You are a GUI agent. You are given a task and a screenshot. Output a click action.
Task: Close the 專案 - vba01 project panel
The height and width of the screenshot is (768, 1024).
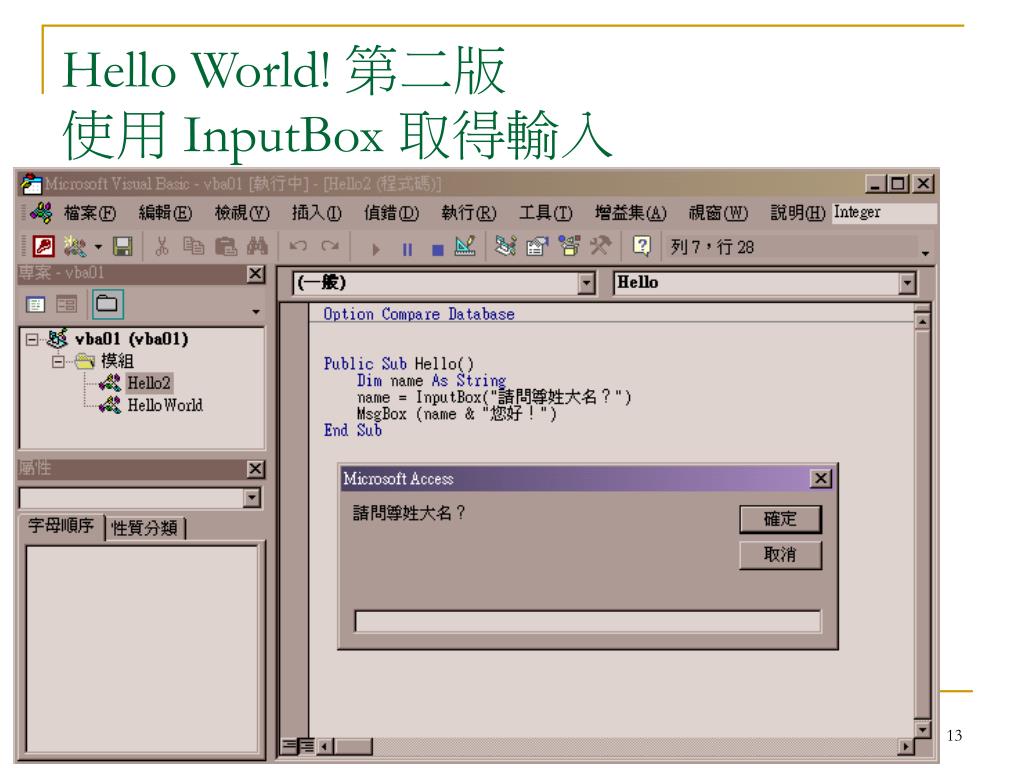[x=256, y=274]
